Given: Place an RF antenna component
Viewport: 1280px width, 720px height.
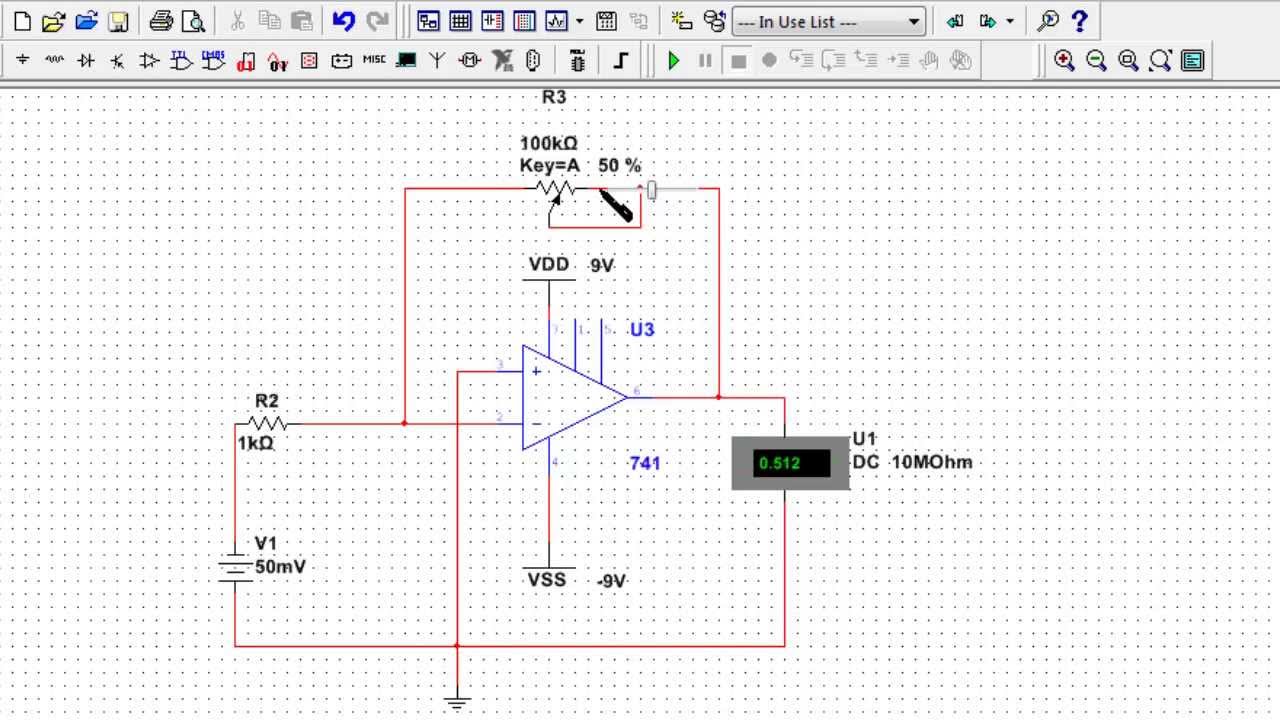Looking at the screenshot, I should [x=437, y=61].
